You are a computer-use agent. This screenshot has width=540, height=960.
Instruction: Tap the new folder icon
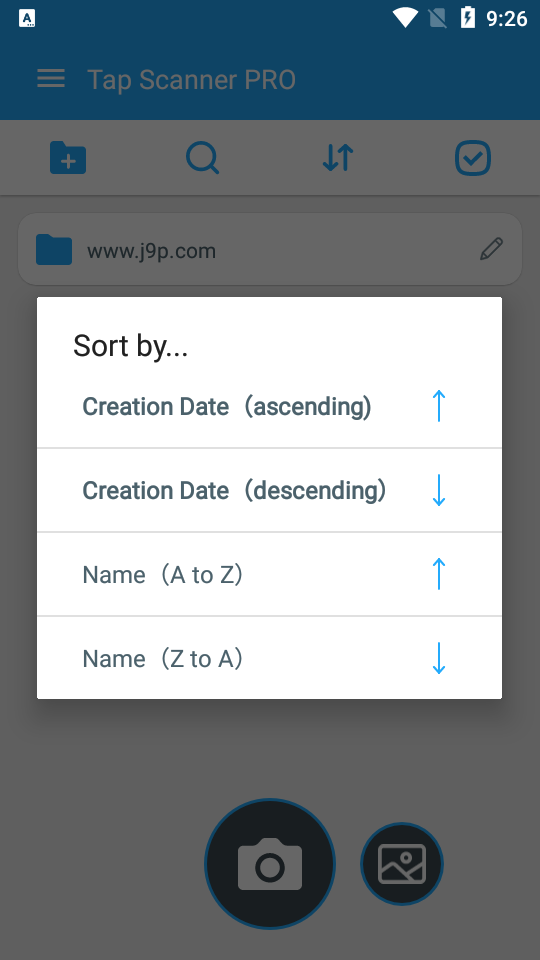(x=67, y=158)
